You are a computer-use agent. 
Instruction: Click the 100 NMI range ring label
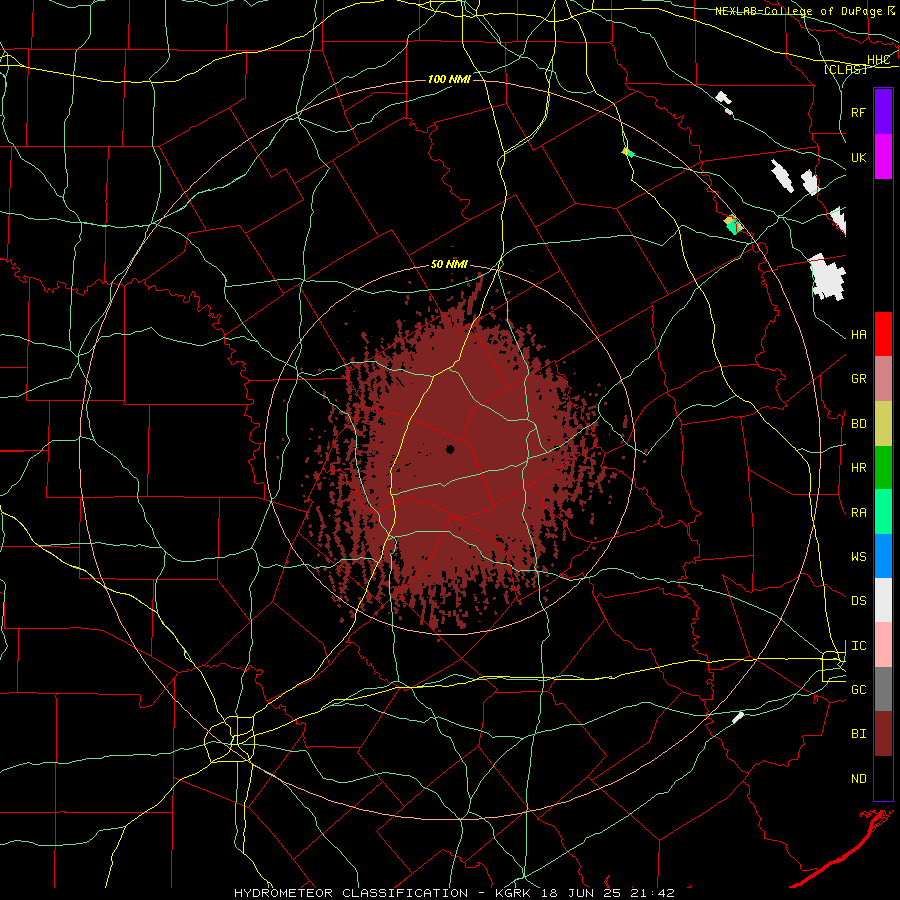click(x=449, y=79)
